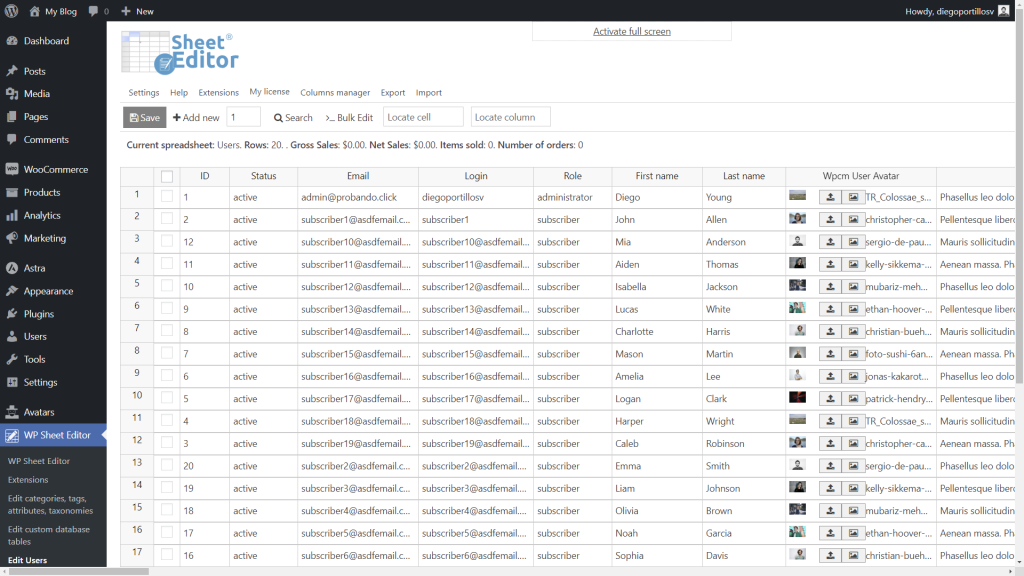This screenshot has width=1024, height=576.
Task: Select the checkbox on Isabella Jackson's row
Action: [x=166, y=286]
